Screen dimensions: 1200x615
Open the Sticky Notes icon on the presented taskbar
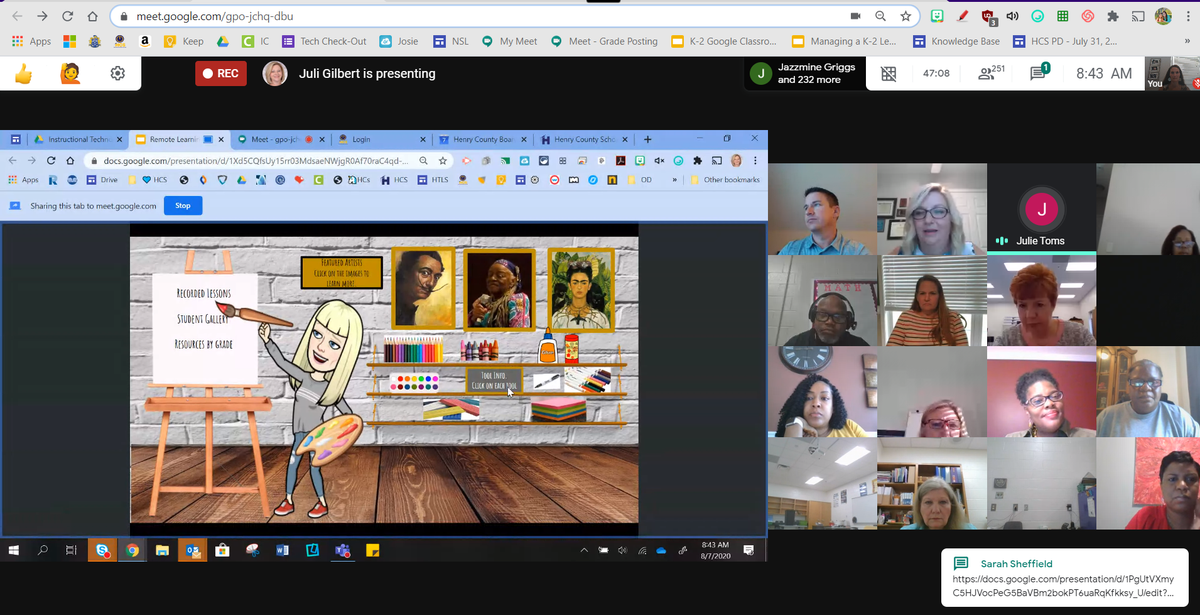(x=372, y=550)
